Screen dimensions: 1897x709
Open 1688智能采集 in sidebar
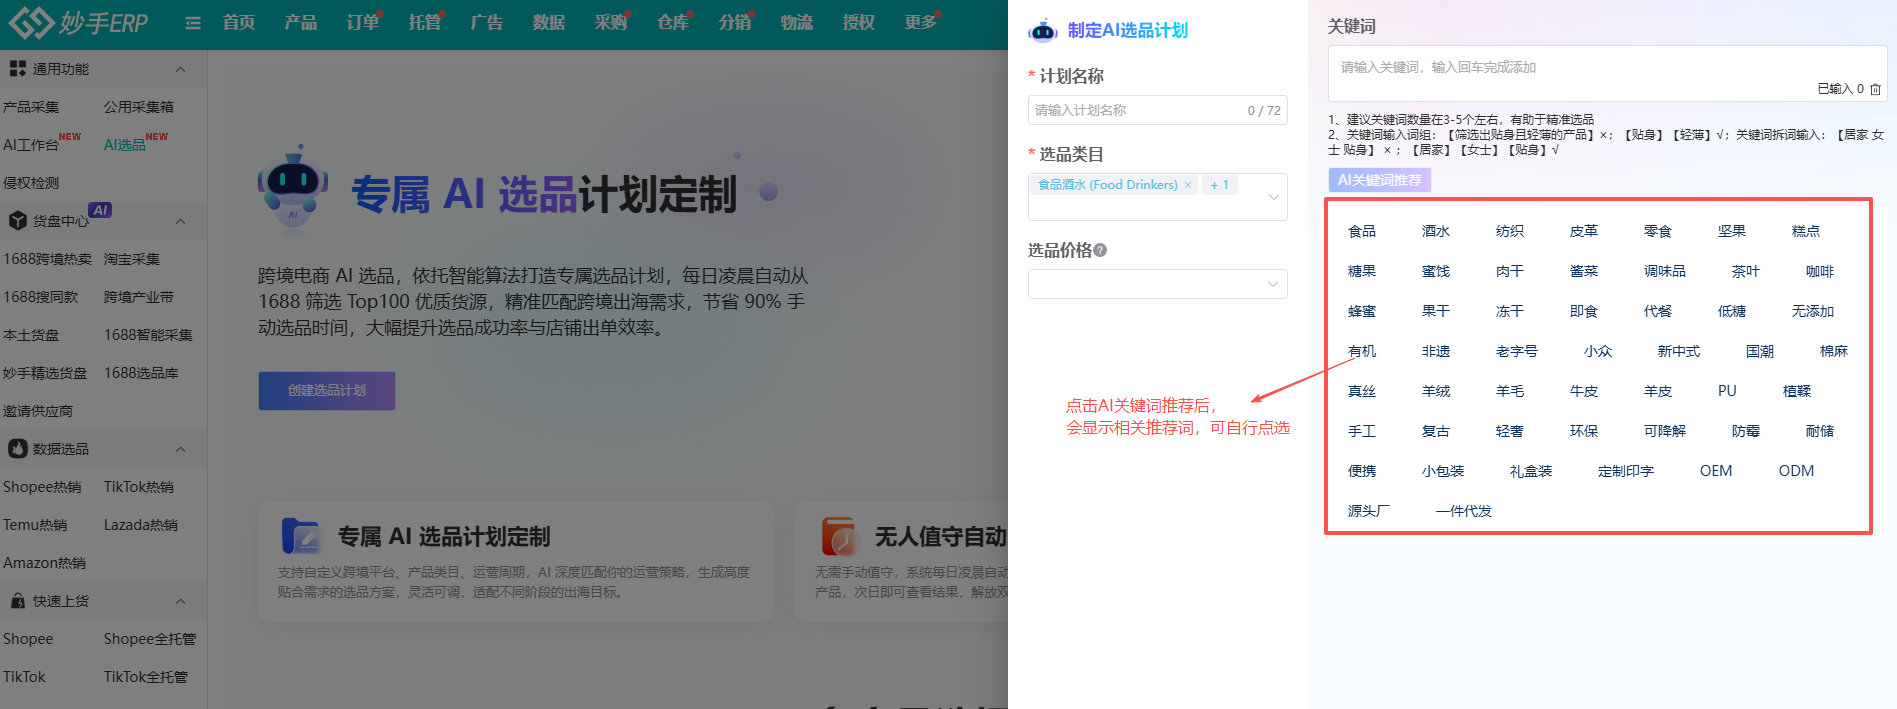click(148, 335)
